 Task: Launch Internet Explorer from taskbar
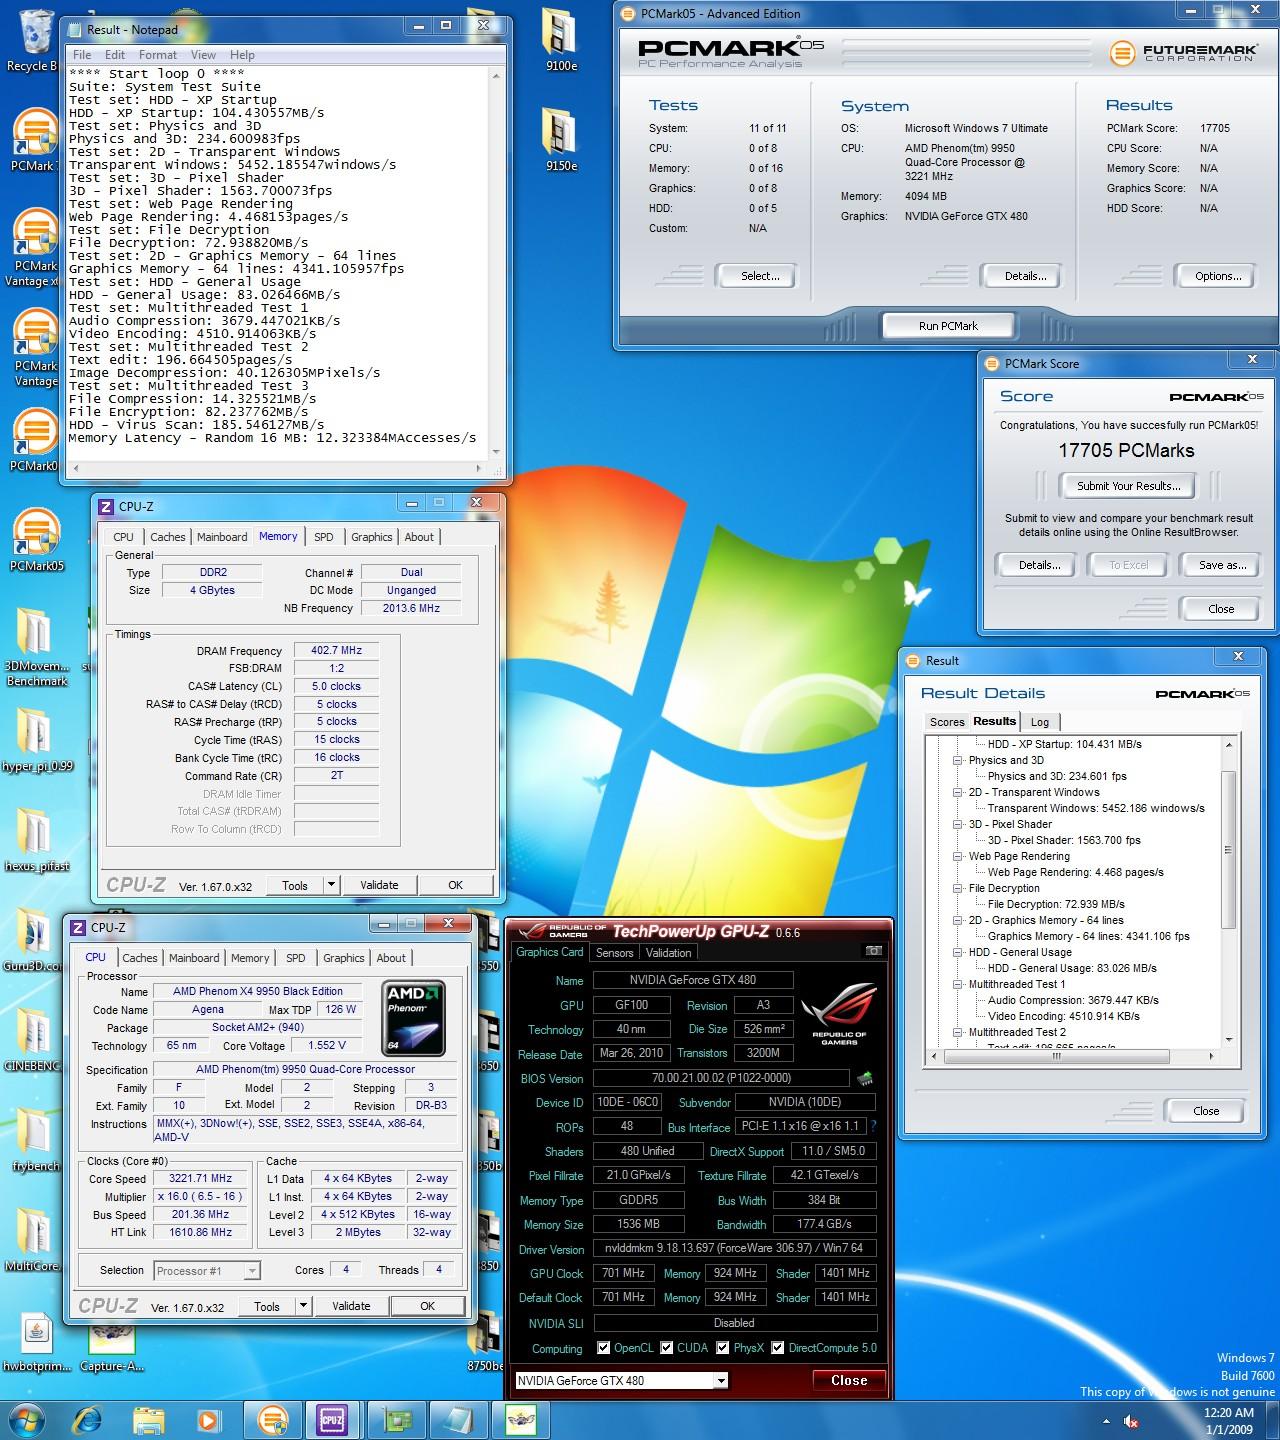click(89, 1419)
